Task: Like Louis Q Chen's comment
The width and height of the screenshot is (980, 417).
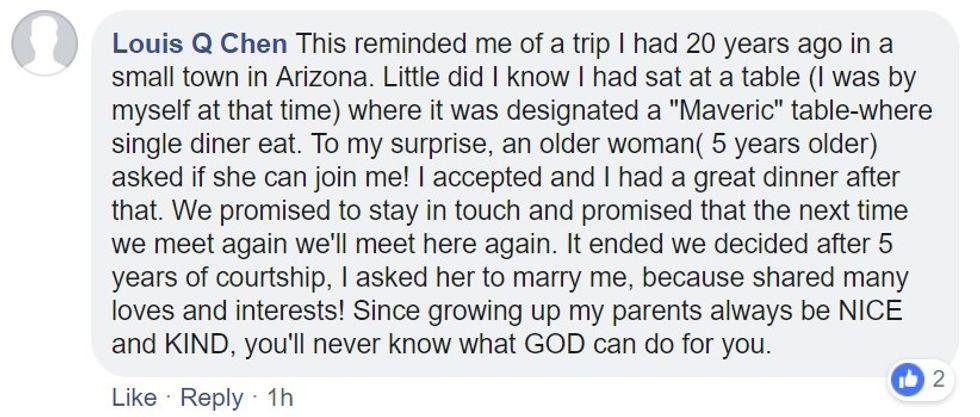Action: 133,398
